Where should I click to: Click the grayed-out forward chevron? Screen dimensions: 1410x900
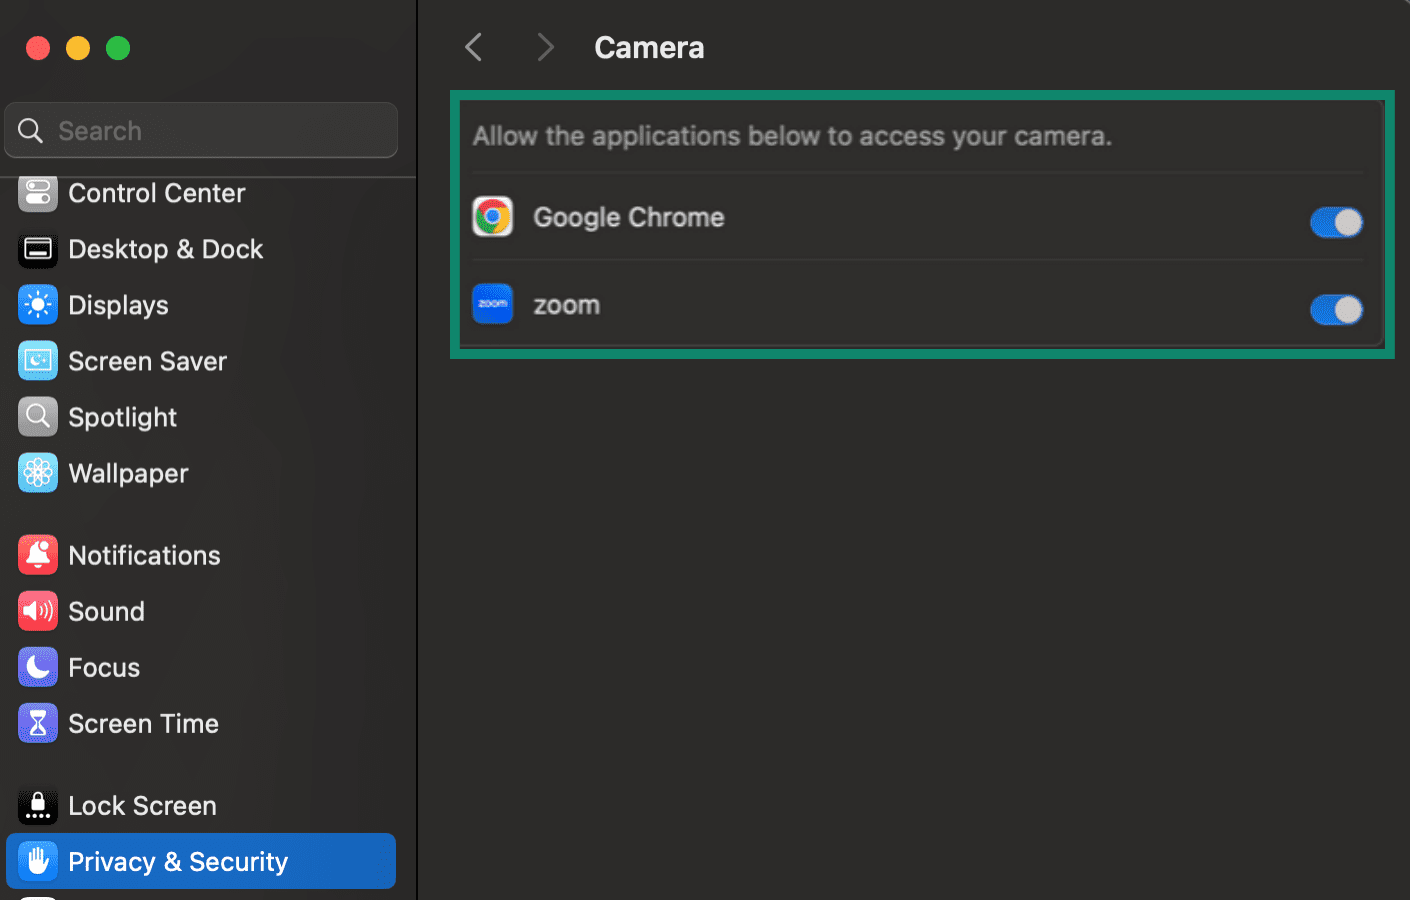(544, 46)
